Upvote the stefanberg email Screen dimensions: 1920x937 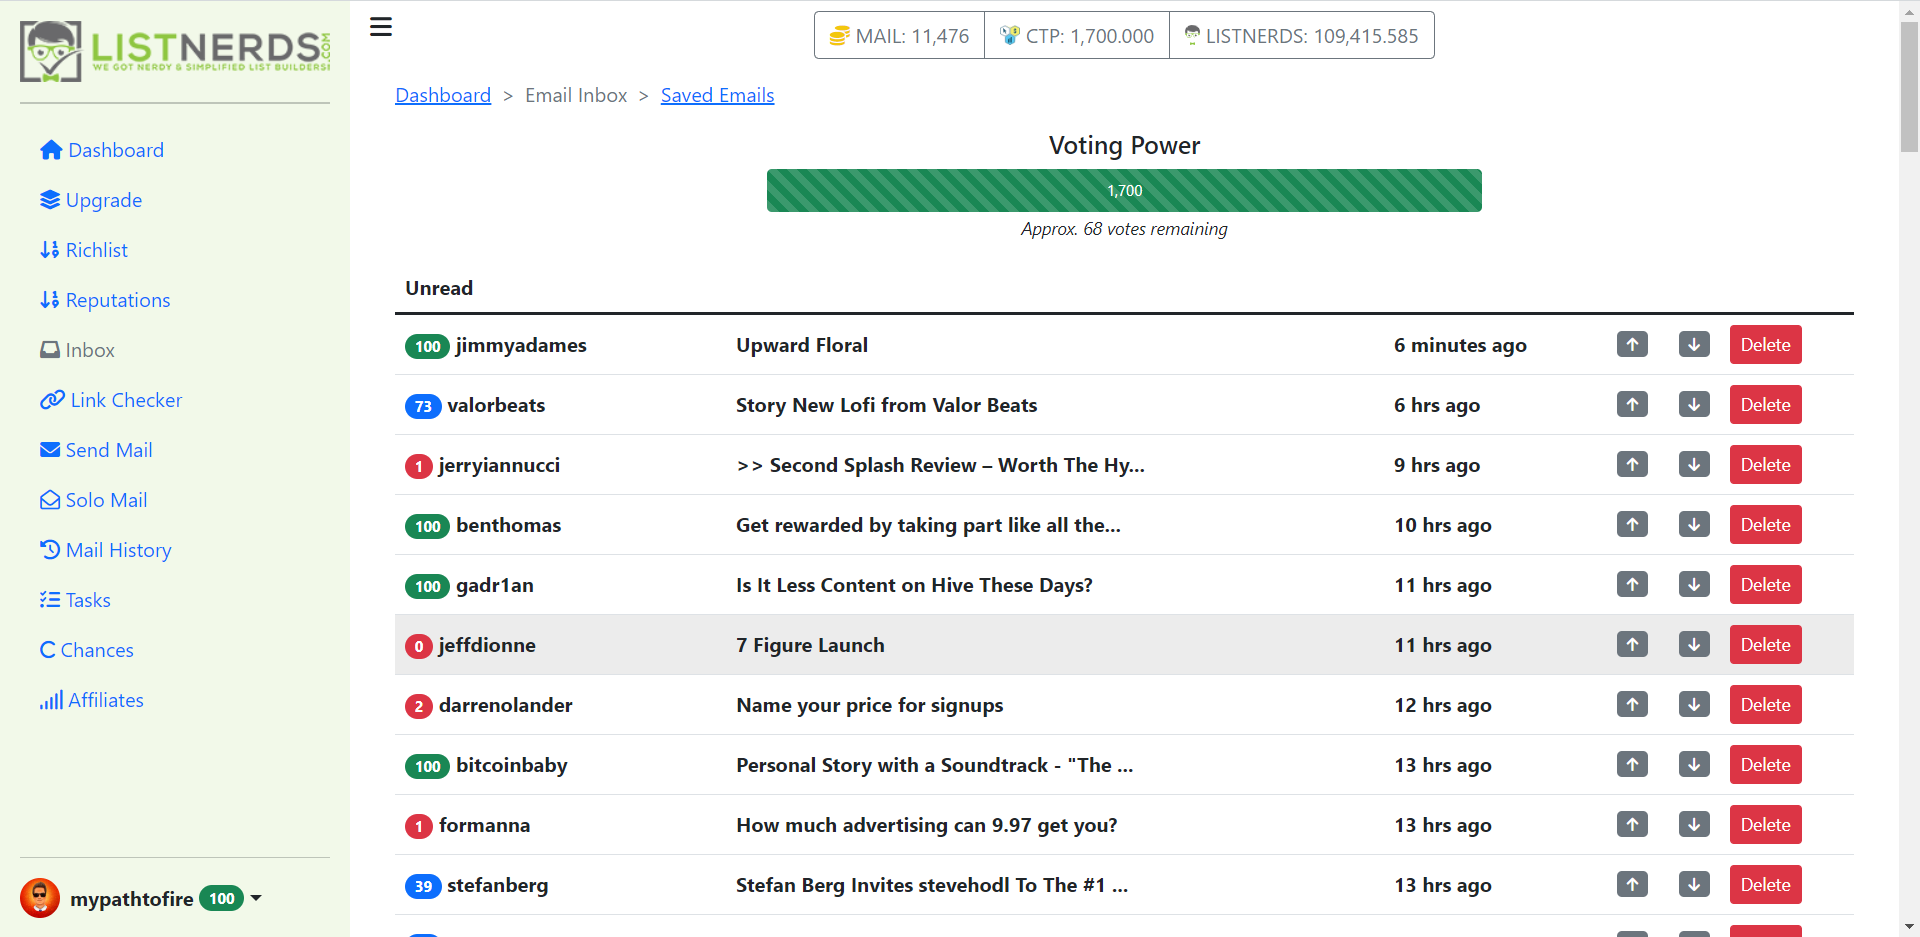[1632, 885]
